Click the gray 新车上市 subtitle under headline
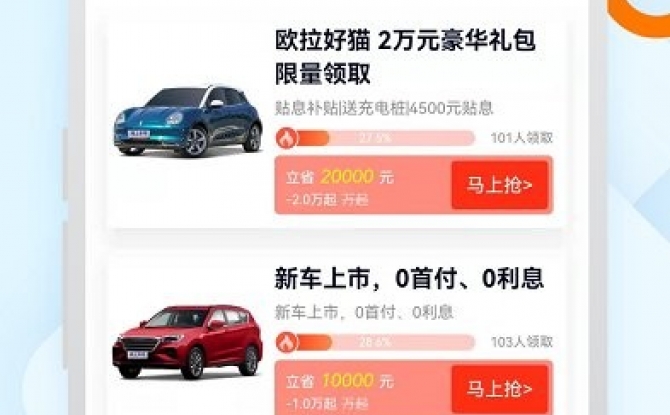The width and height of the screenshot is (670, 415). click(x=364, y=312)
